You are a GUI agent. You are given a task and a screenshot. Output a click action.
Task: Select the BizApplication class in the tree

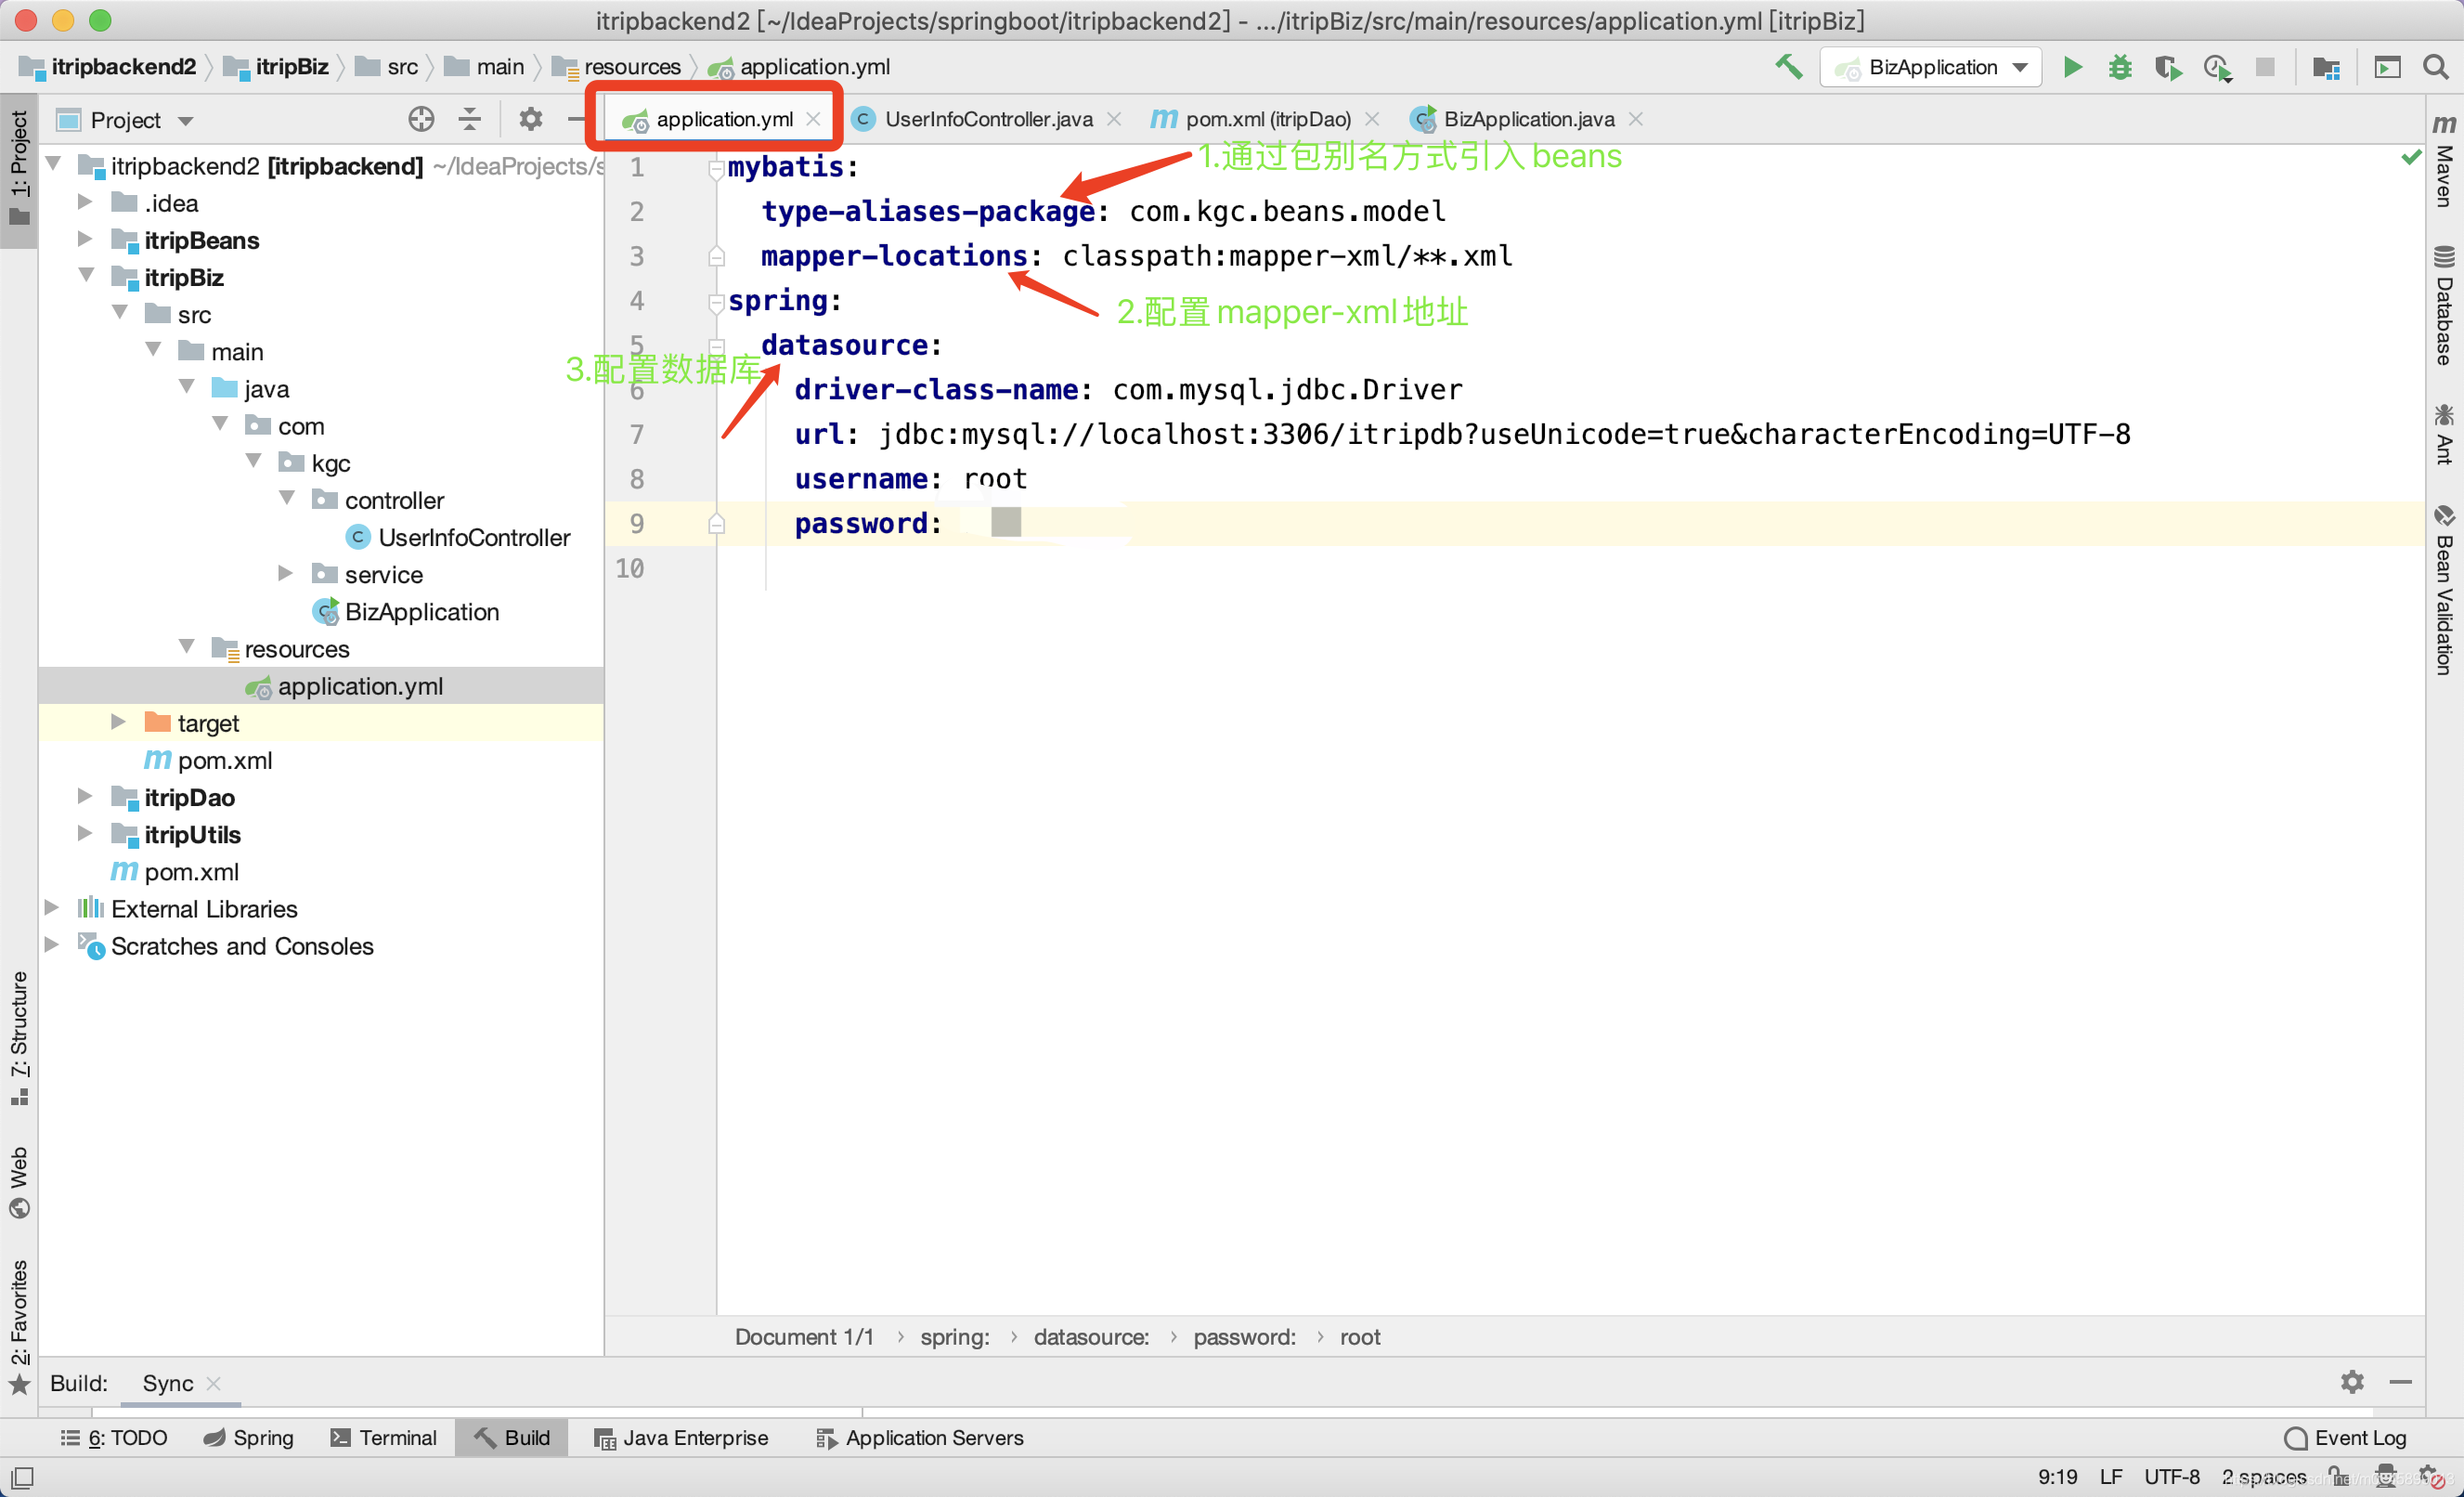[x=421, y=612]
